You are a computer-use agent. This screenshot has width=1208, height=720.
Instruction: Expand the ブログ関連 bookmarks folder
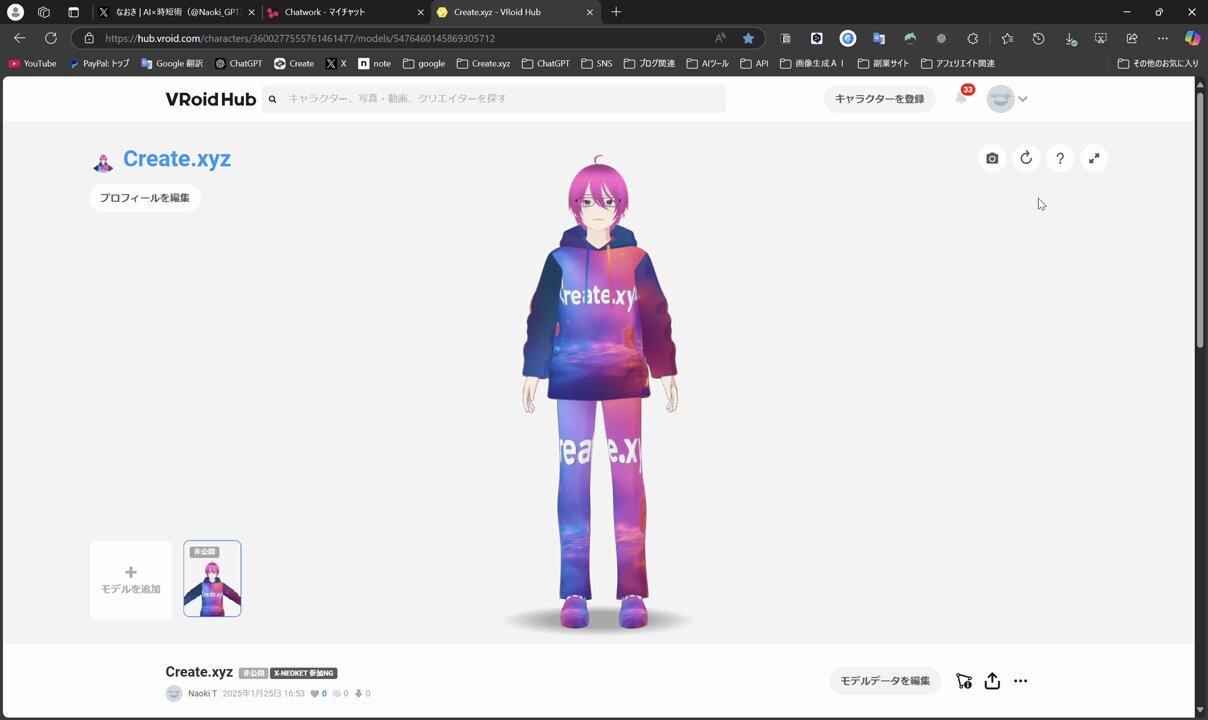coord(649,63)
